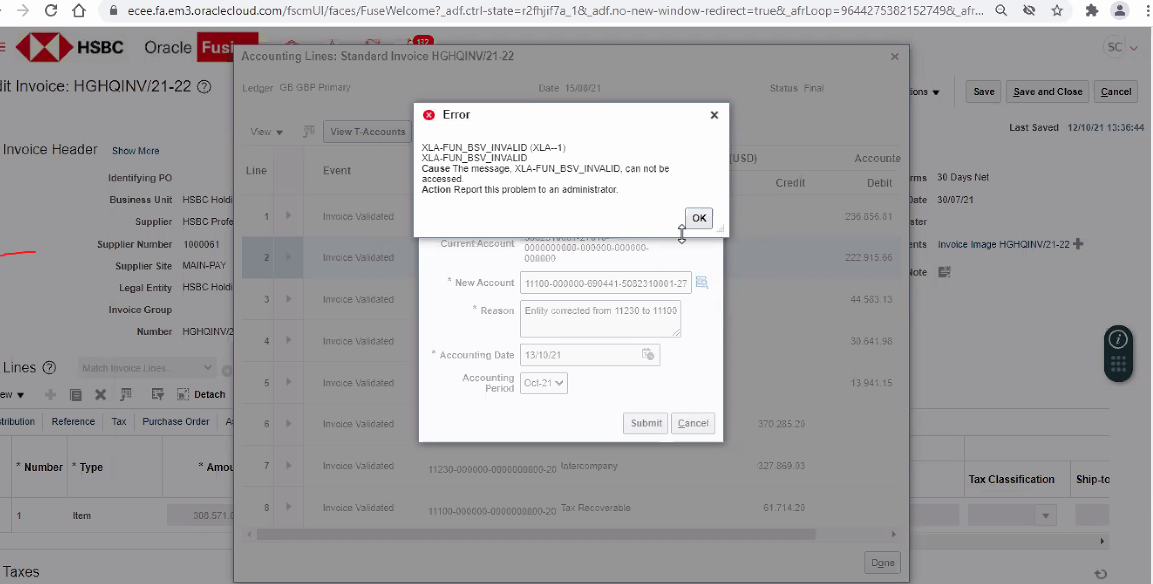This screenshot has width=1153, height=584.
Task: Click the Note icon in the invoice header
Action: pyautogui.click(x=944, y=272)
